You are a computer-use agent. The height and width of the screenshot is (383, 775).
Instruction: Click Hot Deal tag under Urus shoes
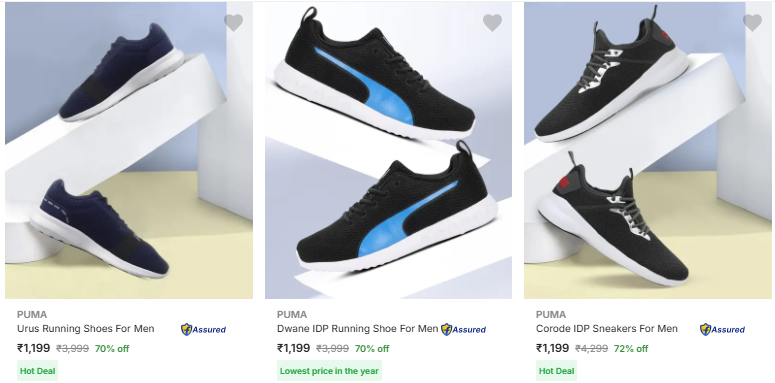click(x=38, y=371)
